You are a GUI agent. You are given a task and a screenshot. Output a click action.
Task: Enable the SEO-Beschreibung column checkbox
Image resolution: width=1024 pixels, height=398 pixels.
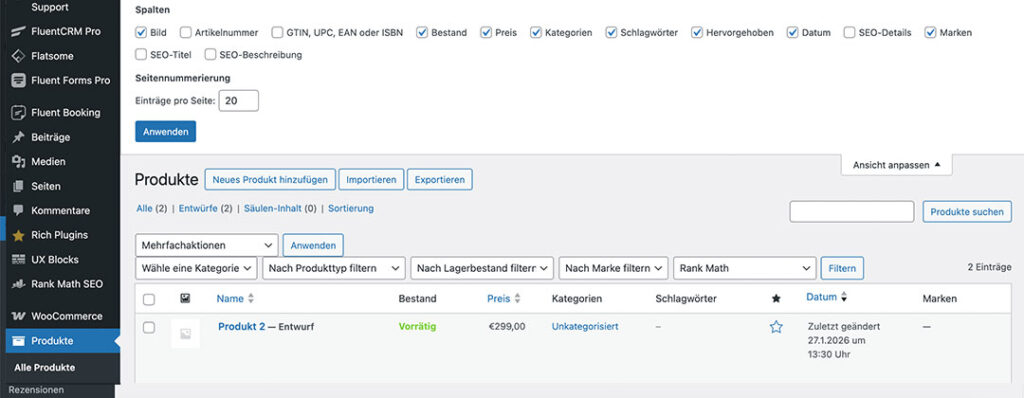click(x=210, y=55)
